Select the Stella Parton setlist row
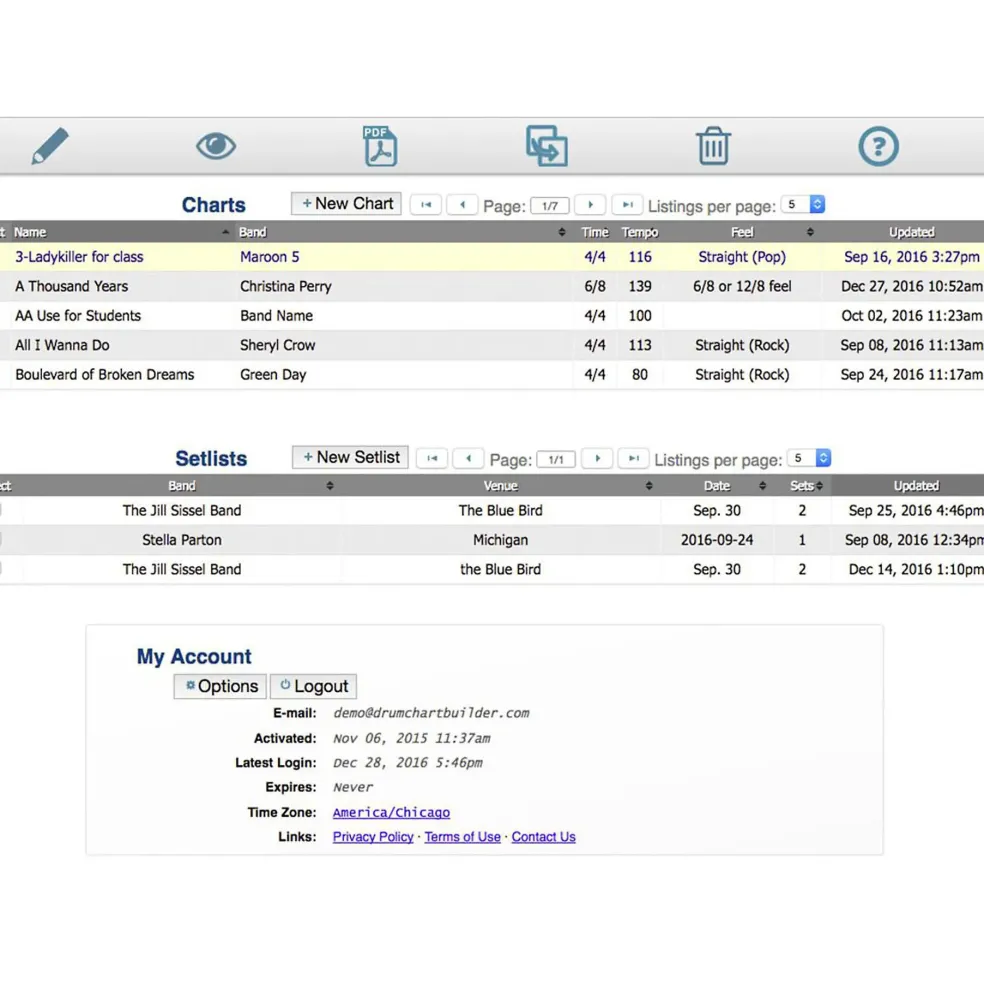The height and width of the screenshot is (985, 984). [x=492, y=540]
